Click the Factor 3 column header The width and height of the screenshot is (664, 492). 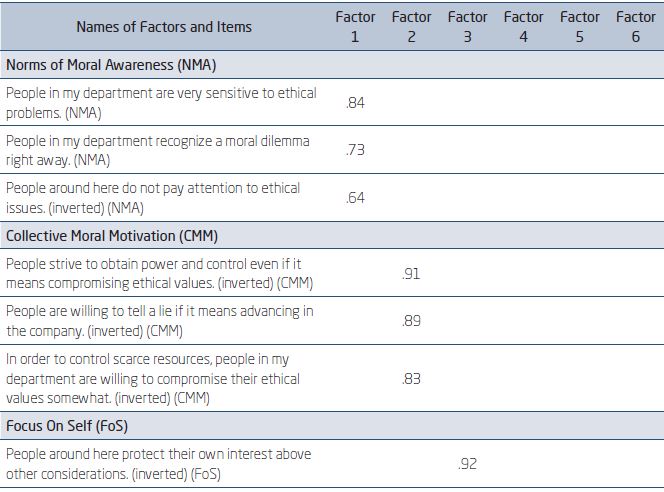[467, 27]
